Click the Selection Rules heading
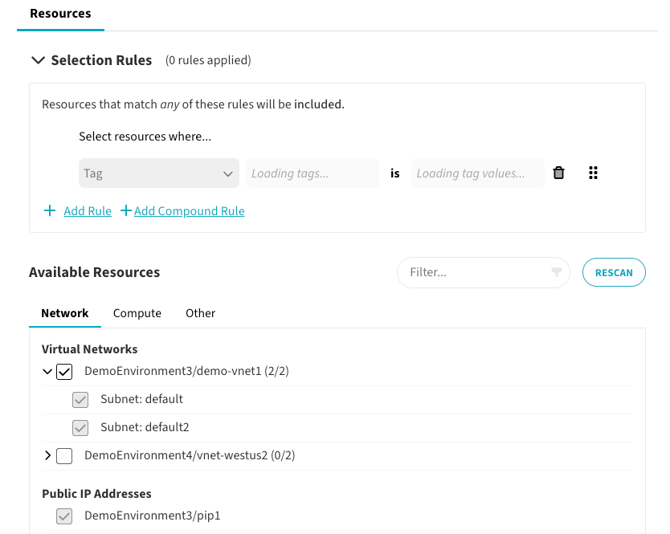670x534 pixels. 101,60
